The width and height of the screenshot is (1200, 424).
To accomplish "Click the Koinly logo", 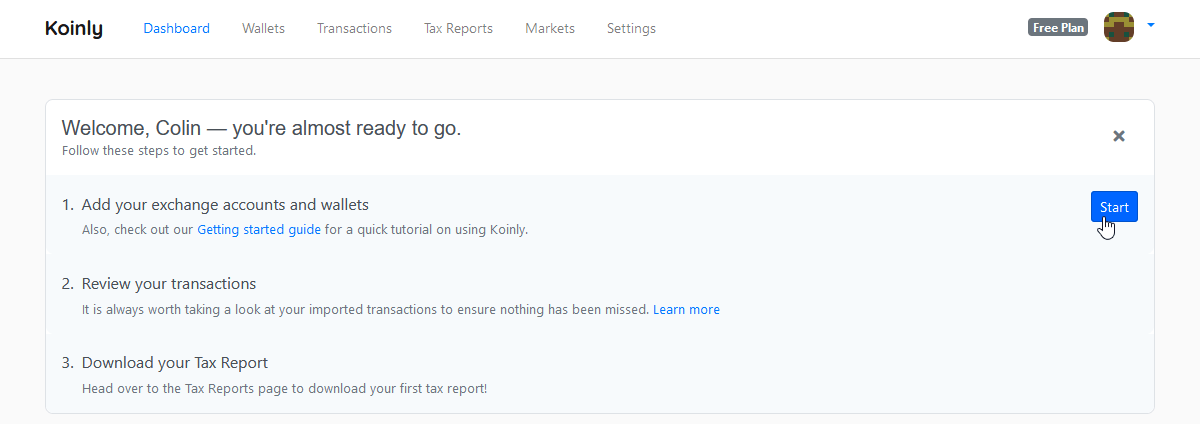I will point(74,29).
